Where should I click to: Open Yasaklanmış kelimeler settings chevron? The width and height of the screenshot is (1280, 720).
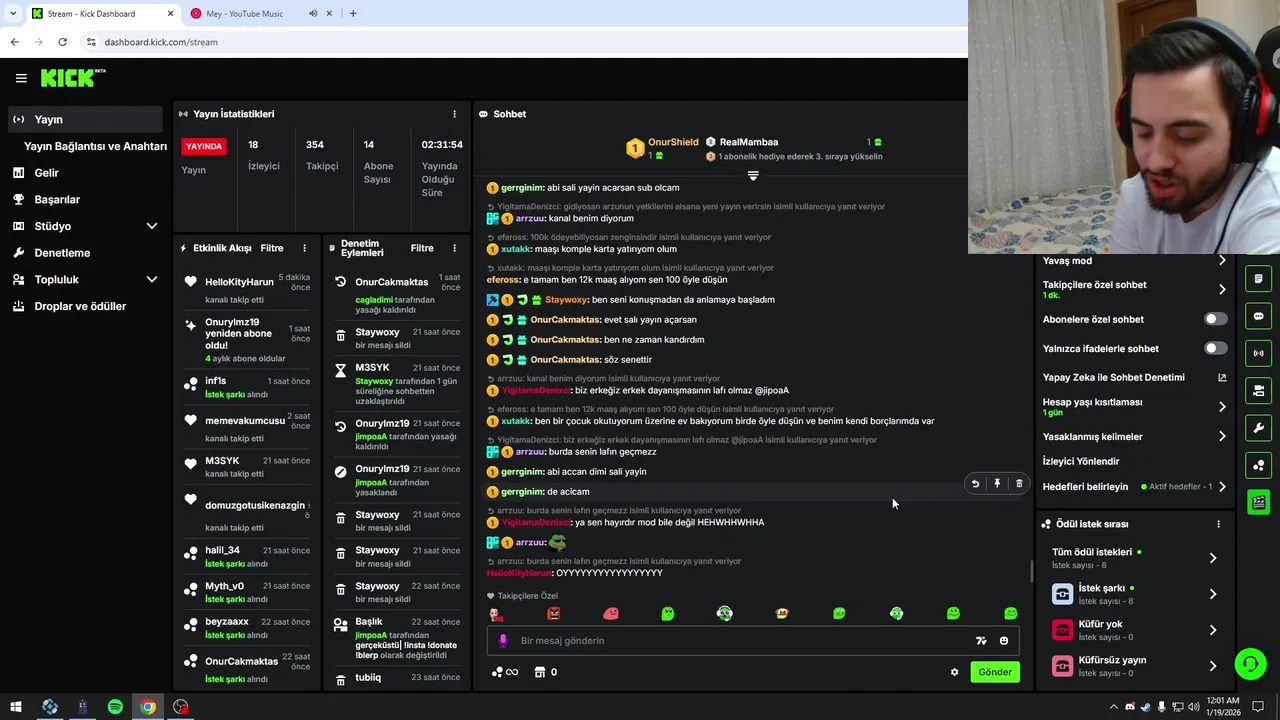click(x=1222, y=437)
